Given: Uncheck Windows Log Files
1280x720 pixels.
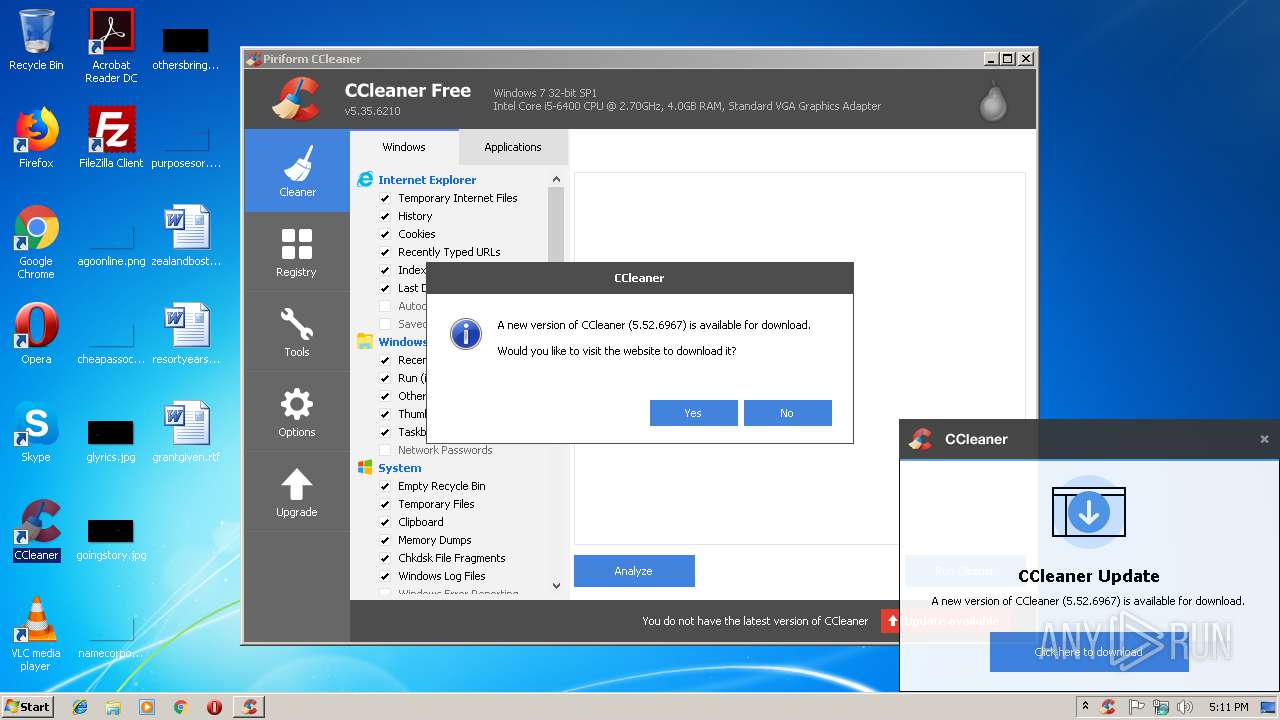Looking at the screenshot, I should coord(385,576).
